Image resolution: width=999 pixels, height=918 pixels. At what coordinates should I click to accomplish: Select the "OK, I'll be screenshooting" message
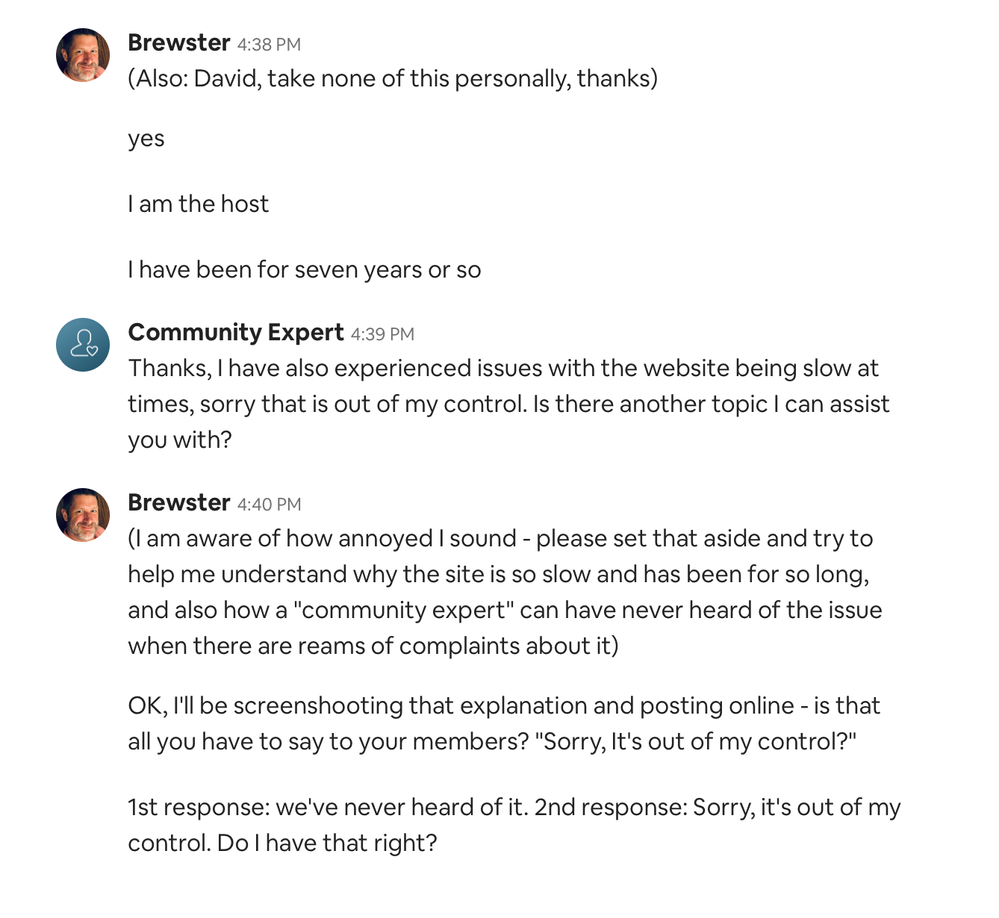504,724
